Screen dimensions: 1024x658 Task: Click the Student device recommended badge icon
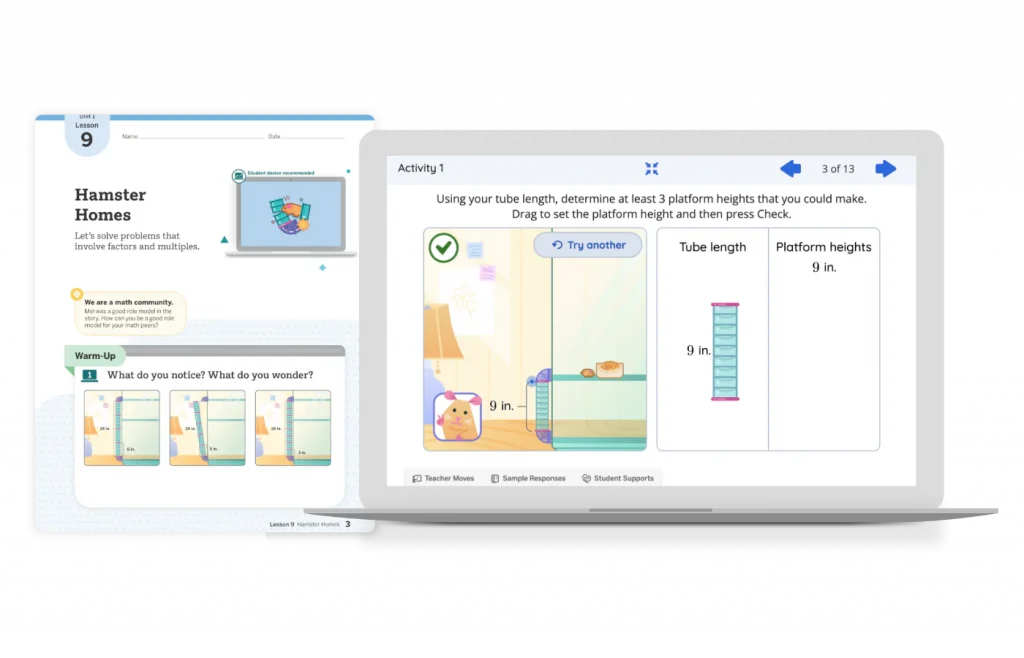click(x=237, y=174)
